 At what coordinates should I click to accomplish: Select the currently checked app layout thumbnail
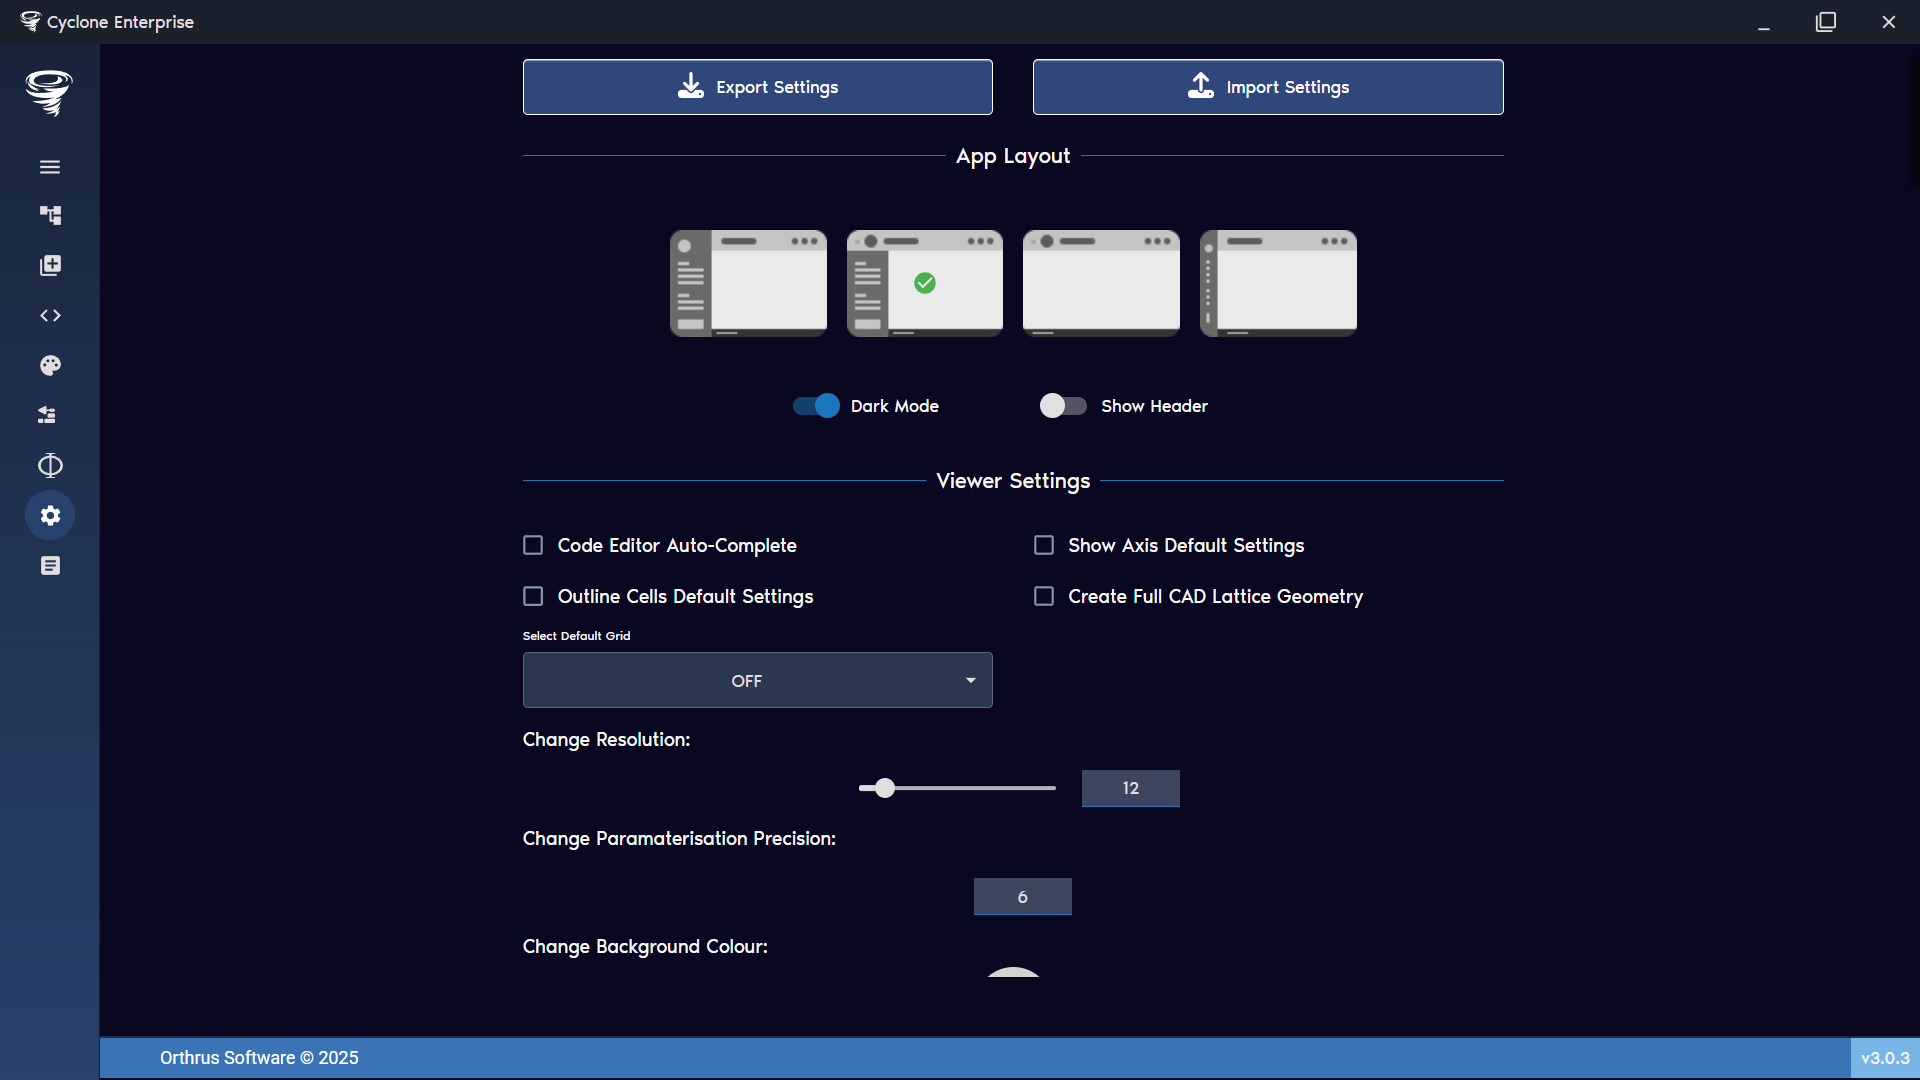(924, 283)
